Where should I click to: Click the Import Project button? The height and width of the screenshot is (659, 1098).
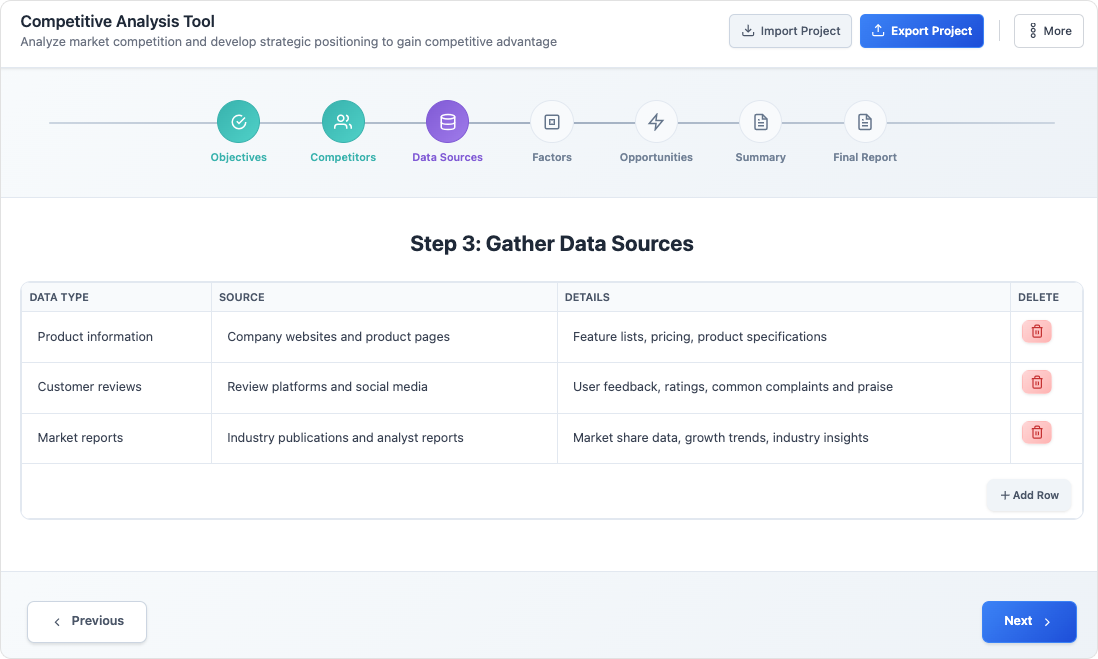[790, 31]
